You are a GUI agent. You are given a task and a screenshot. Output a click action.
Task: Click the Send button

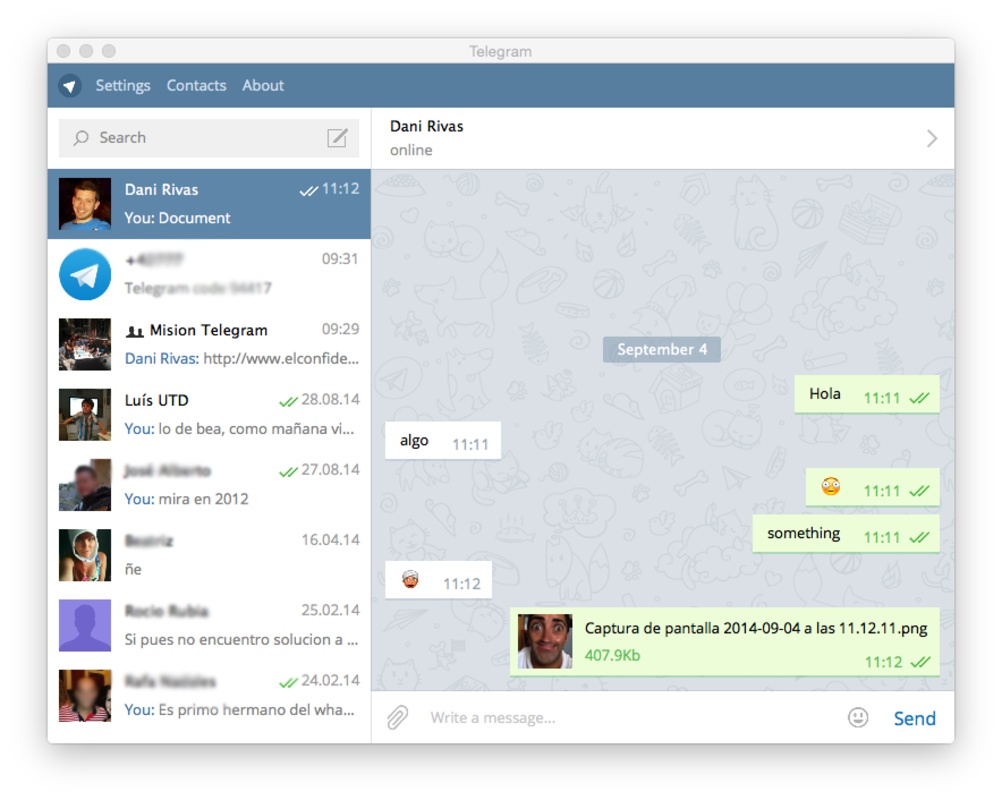(x=913, y=717)
